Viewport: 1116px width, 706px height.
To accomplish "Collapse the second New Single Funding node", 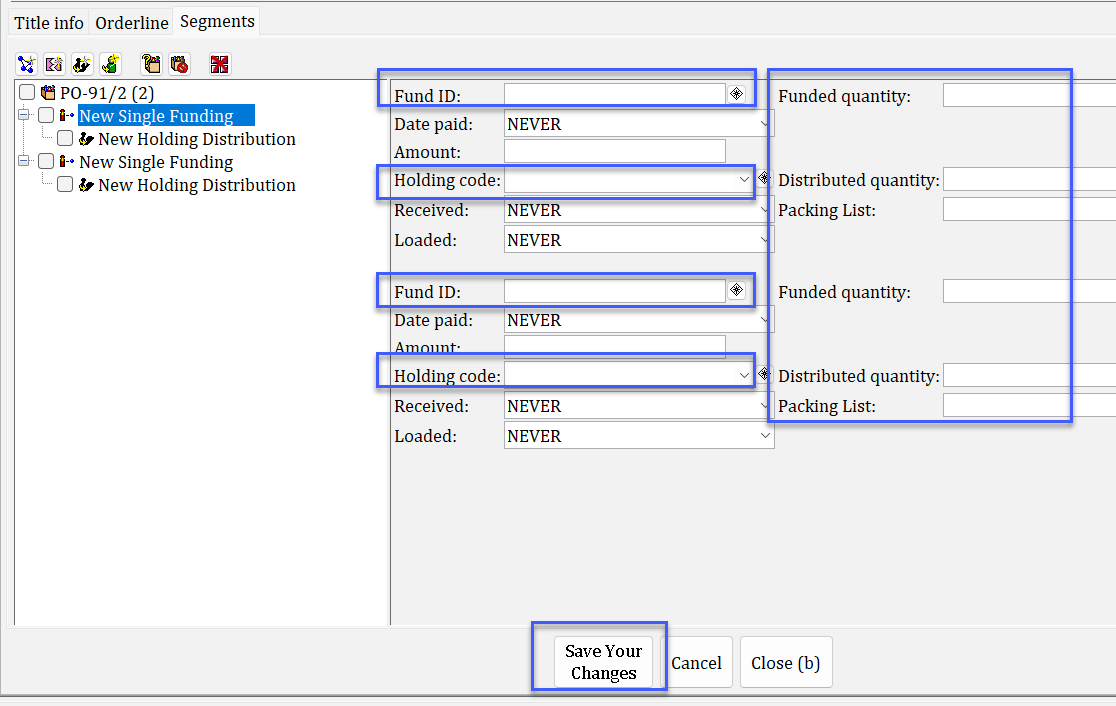I will click(x=23, y=162).
